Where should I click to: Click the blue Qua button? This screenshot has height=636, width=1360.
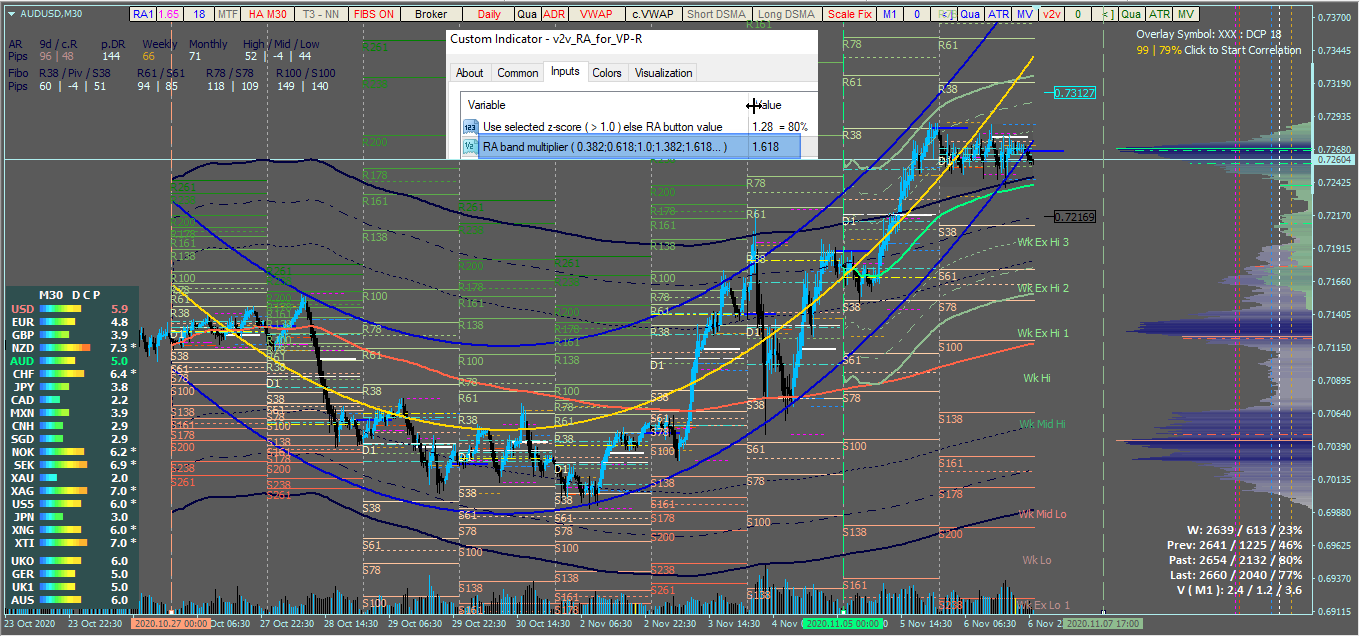click(x=969, y=15)
